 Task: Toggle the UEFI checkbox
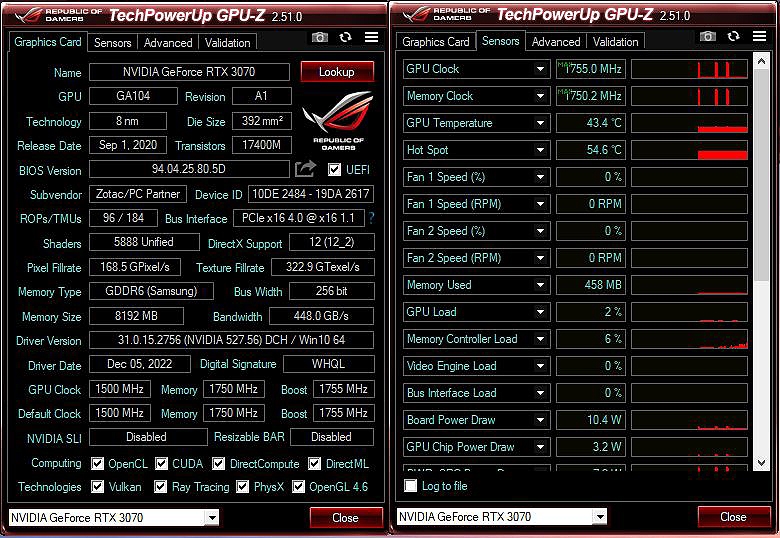334,170
